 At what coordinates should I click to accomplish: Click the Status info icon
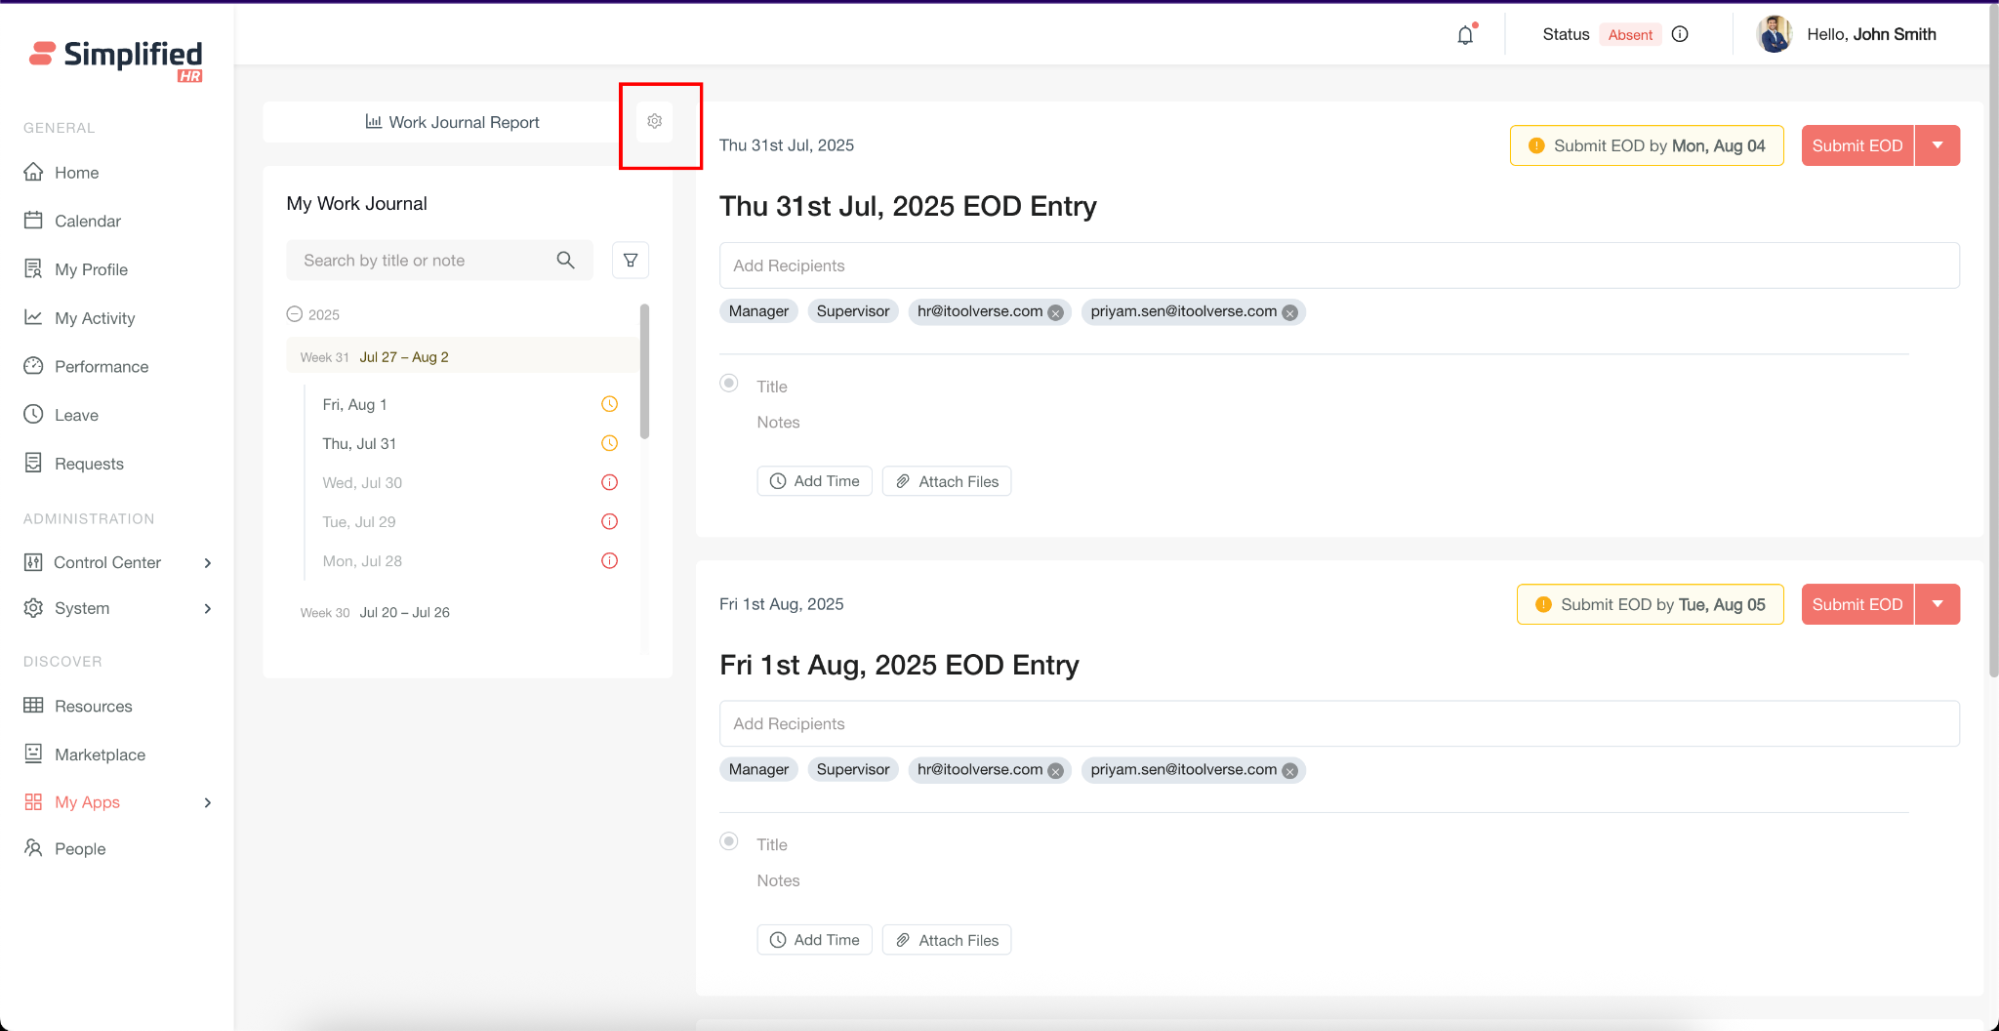click(1680, 34)
